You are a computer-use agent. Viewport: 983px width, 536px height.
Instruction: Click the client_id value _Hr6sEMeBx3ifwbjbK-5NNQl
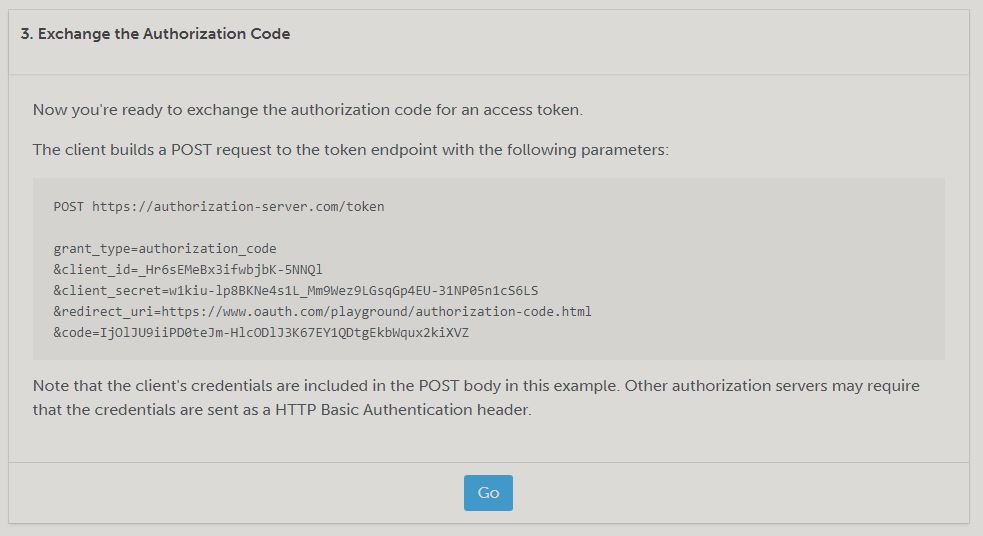(x=230, y=270)
